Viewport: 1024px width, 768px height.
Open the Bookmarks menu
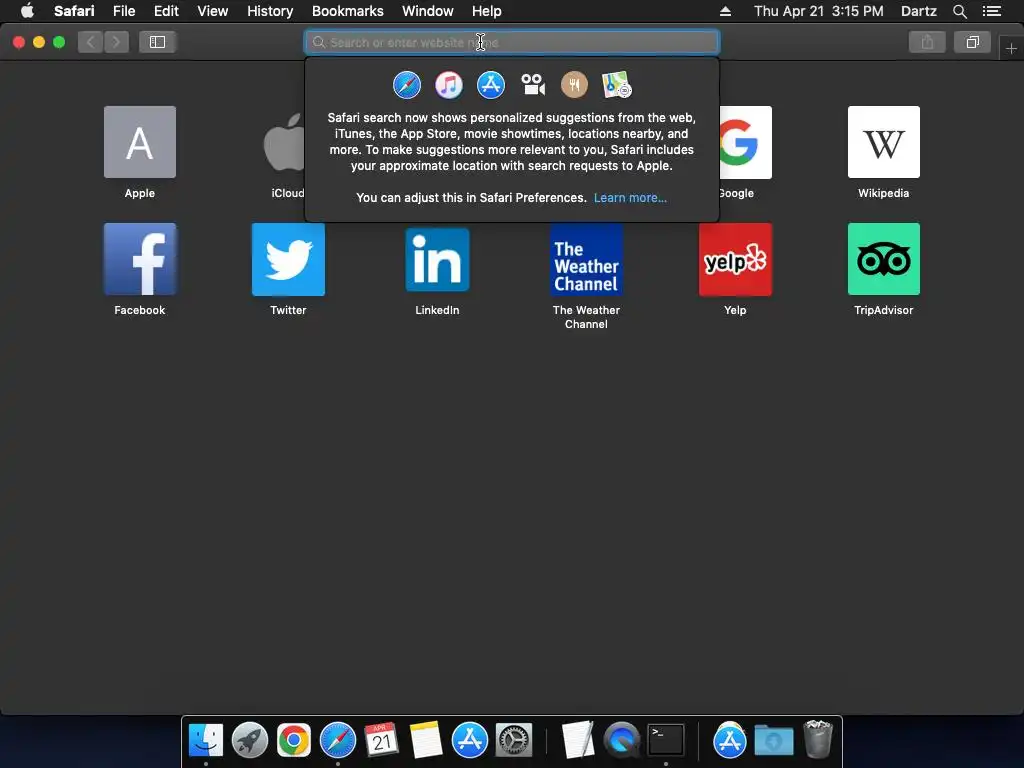(347, 11)
